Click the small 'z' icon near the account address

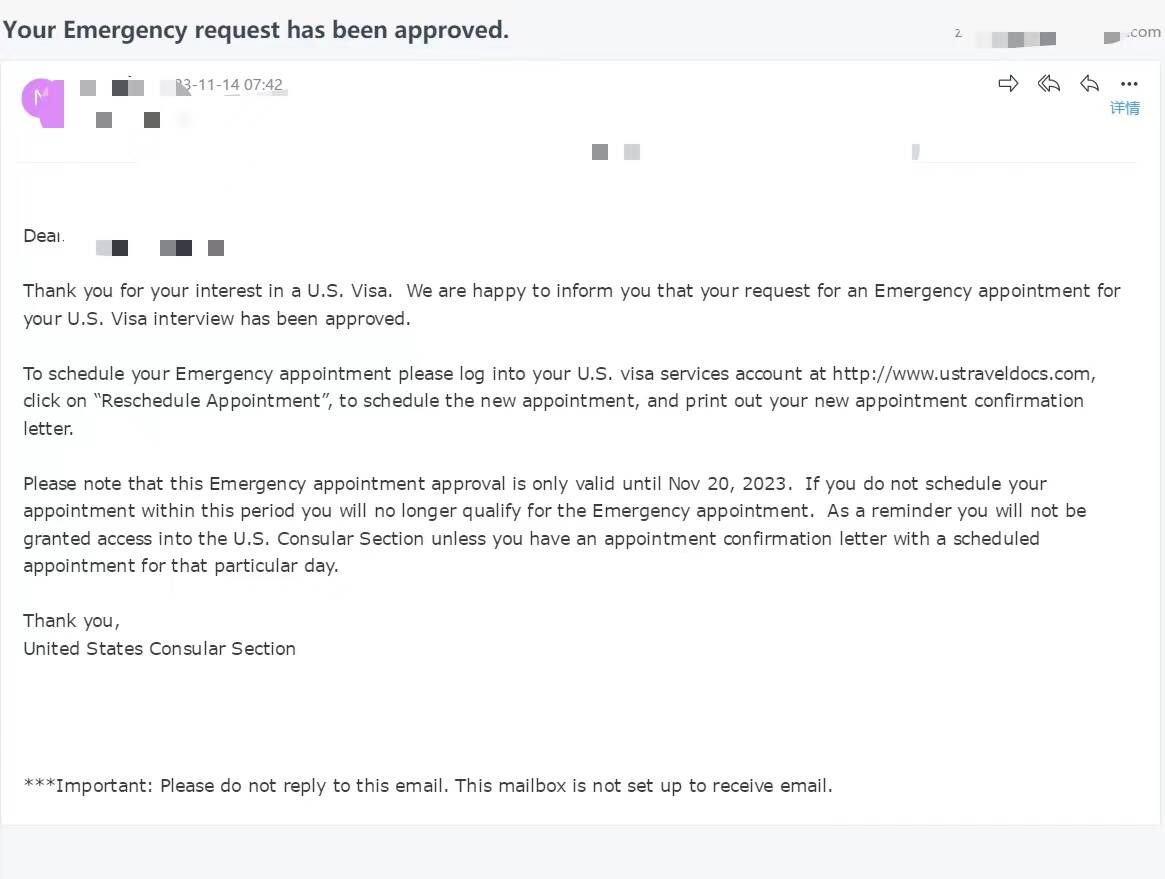point(958,33)
